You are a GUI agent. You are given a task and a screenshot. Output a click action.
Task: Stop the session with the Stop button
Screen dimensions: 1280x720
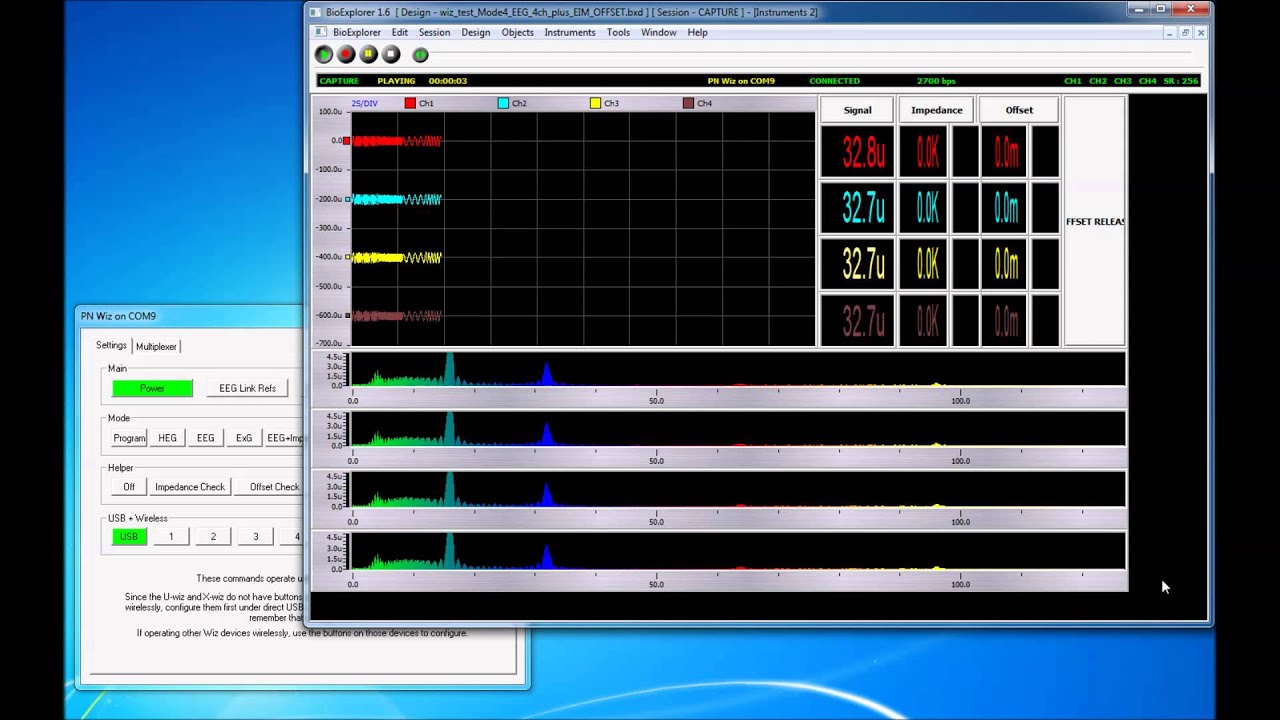coord(391,55)
